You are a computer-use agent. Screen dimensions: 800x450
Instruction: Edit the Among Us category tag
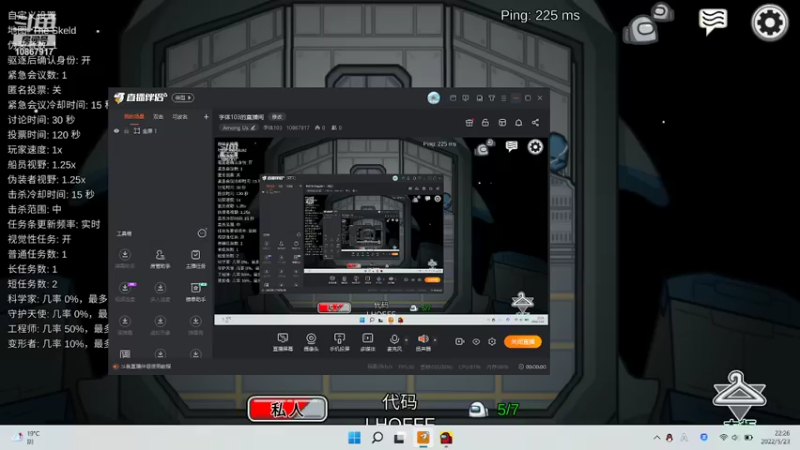click(239, 128)
